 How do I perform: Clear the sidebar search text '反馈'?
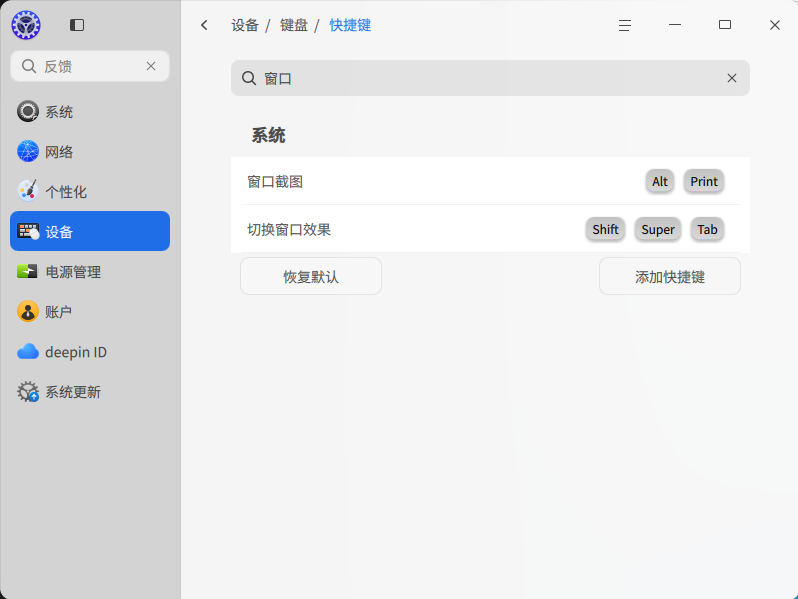pyautogui.click(x=151, y=66)
